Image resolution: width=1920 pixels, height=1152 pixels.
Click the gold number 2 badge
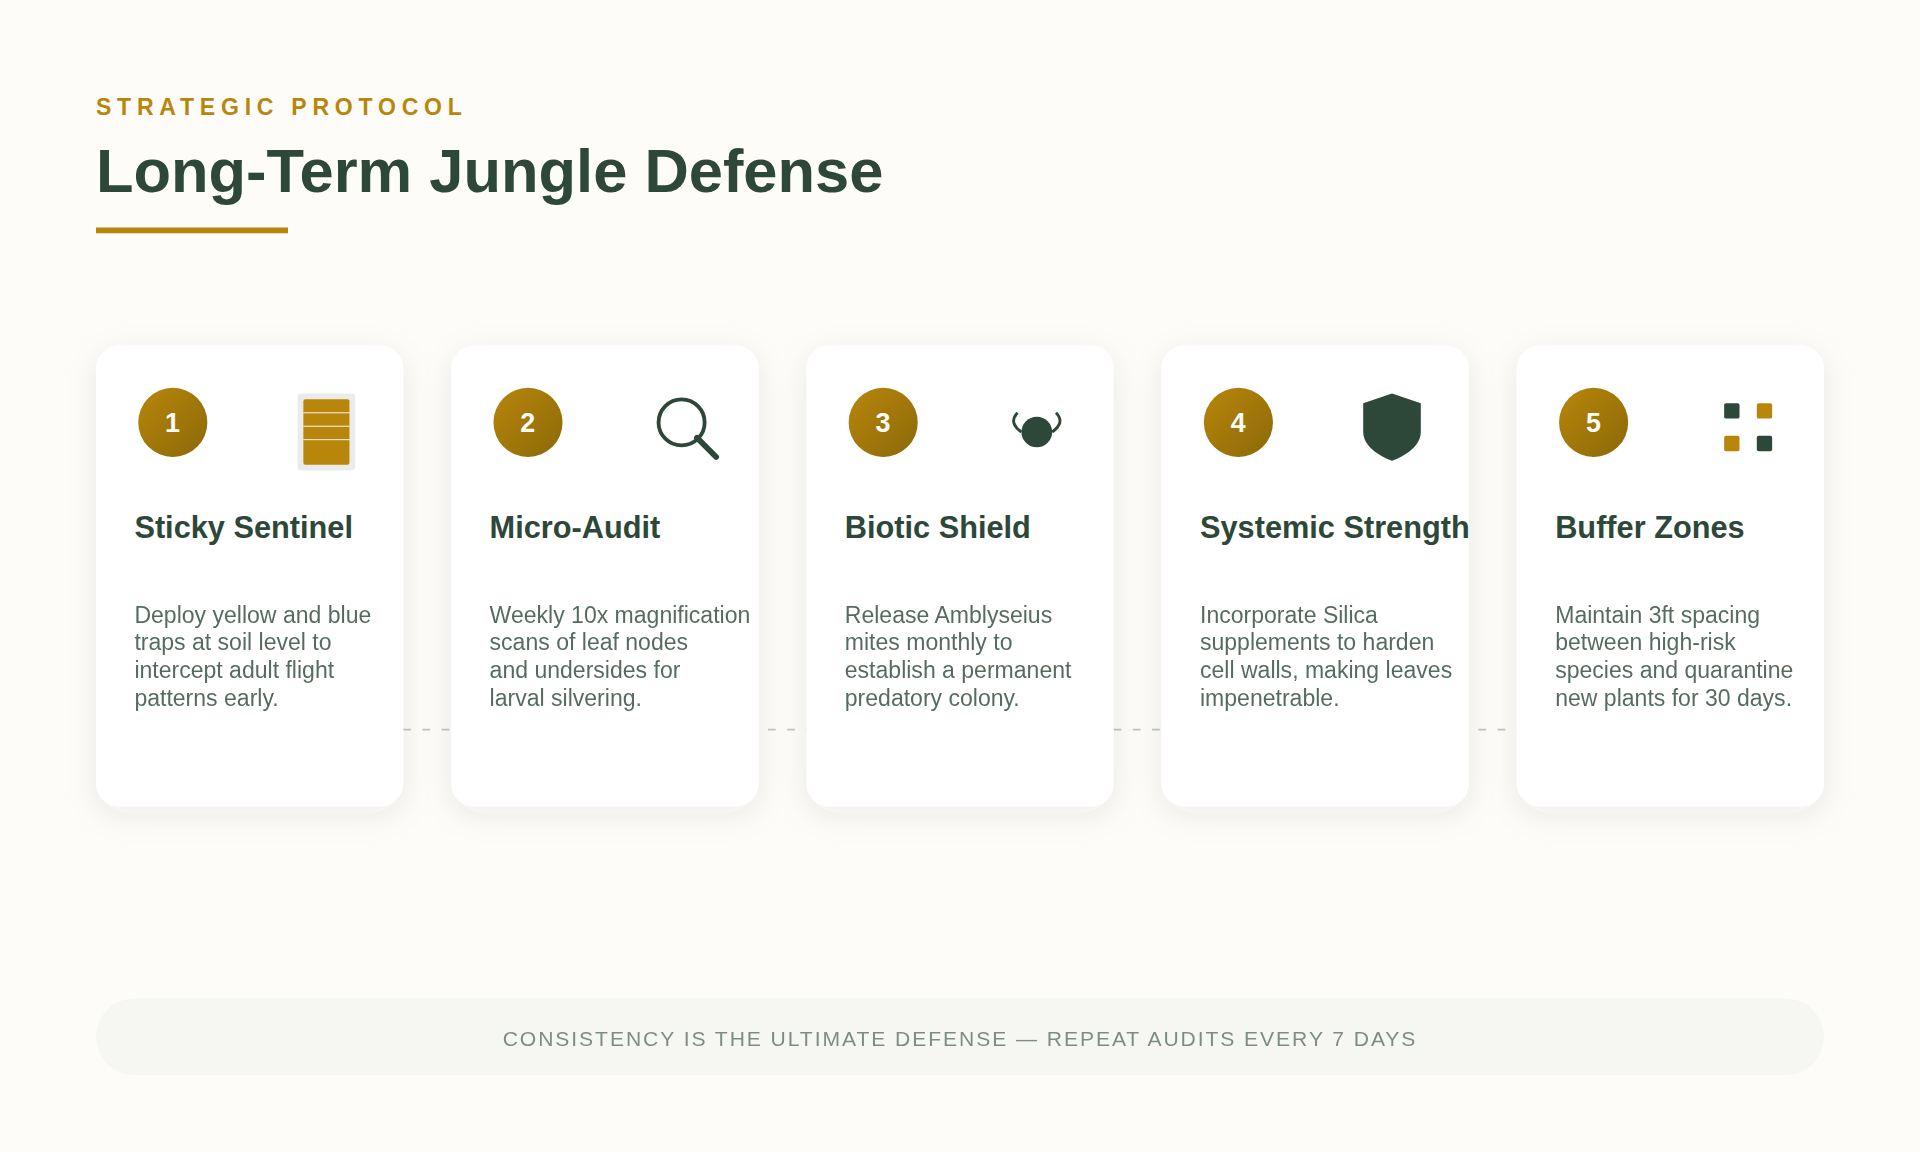click(x=528, y=423)
